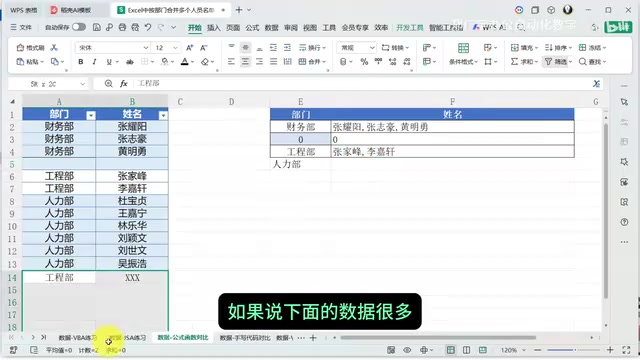Click the Print preview icon
This screenshot has width=640, height=360.
[x=135, y=27]
